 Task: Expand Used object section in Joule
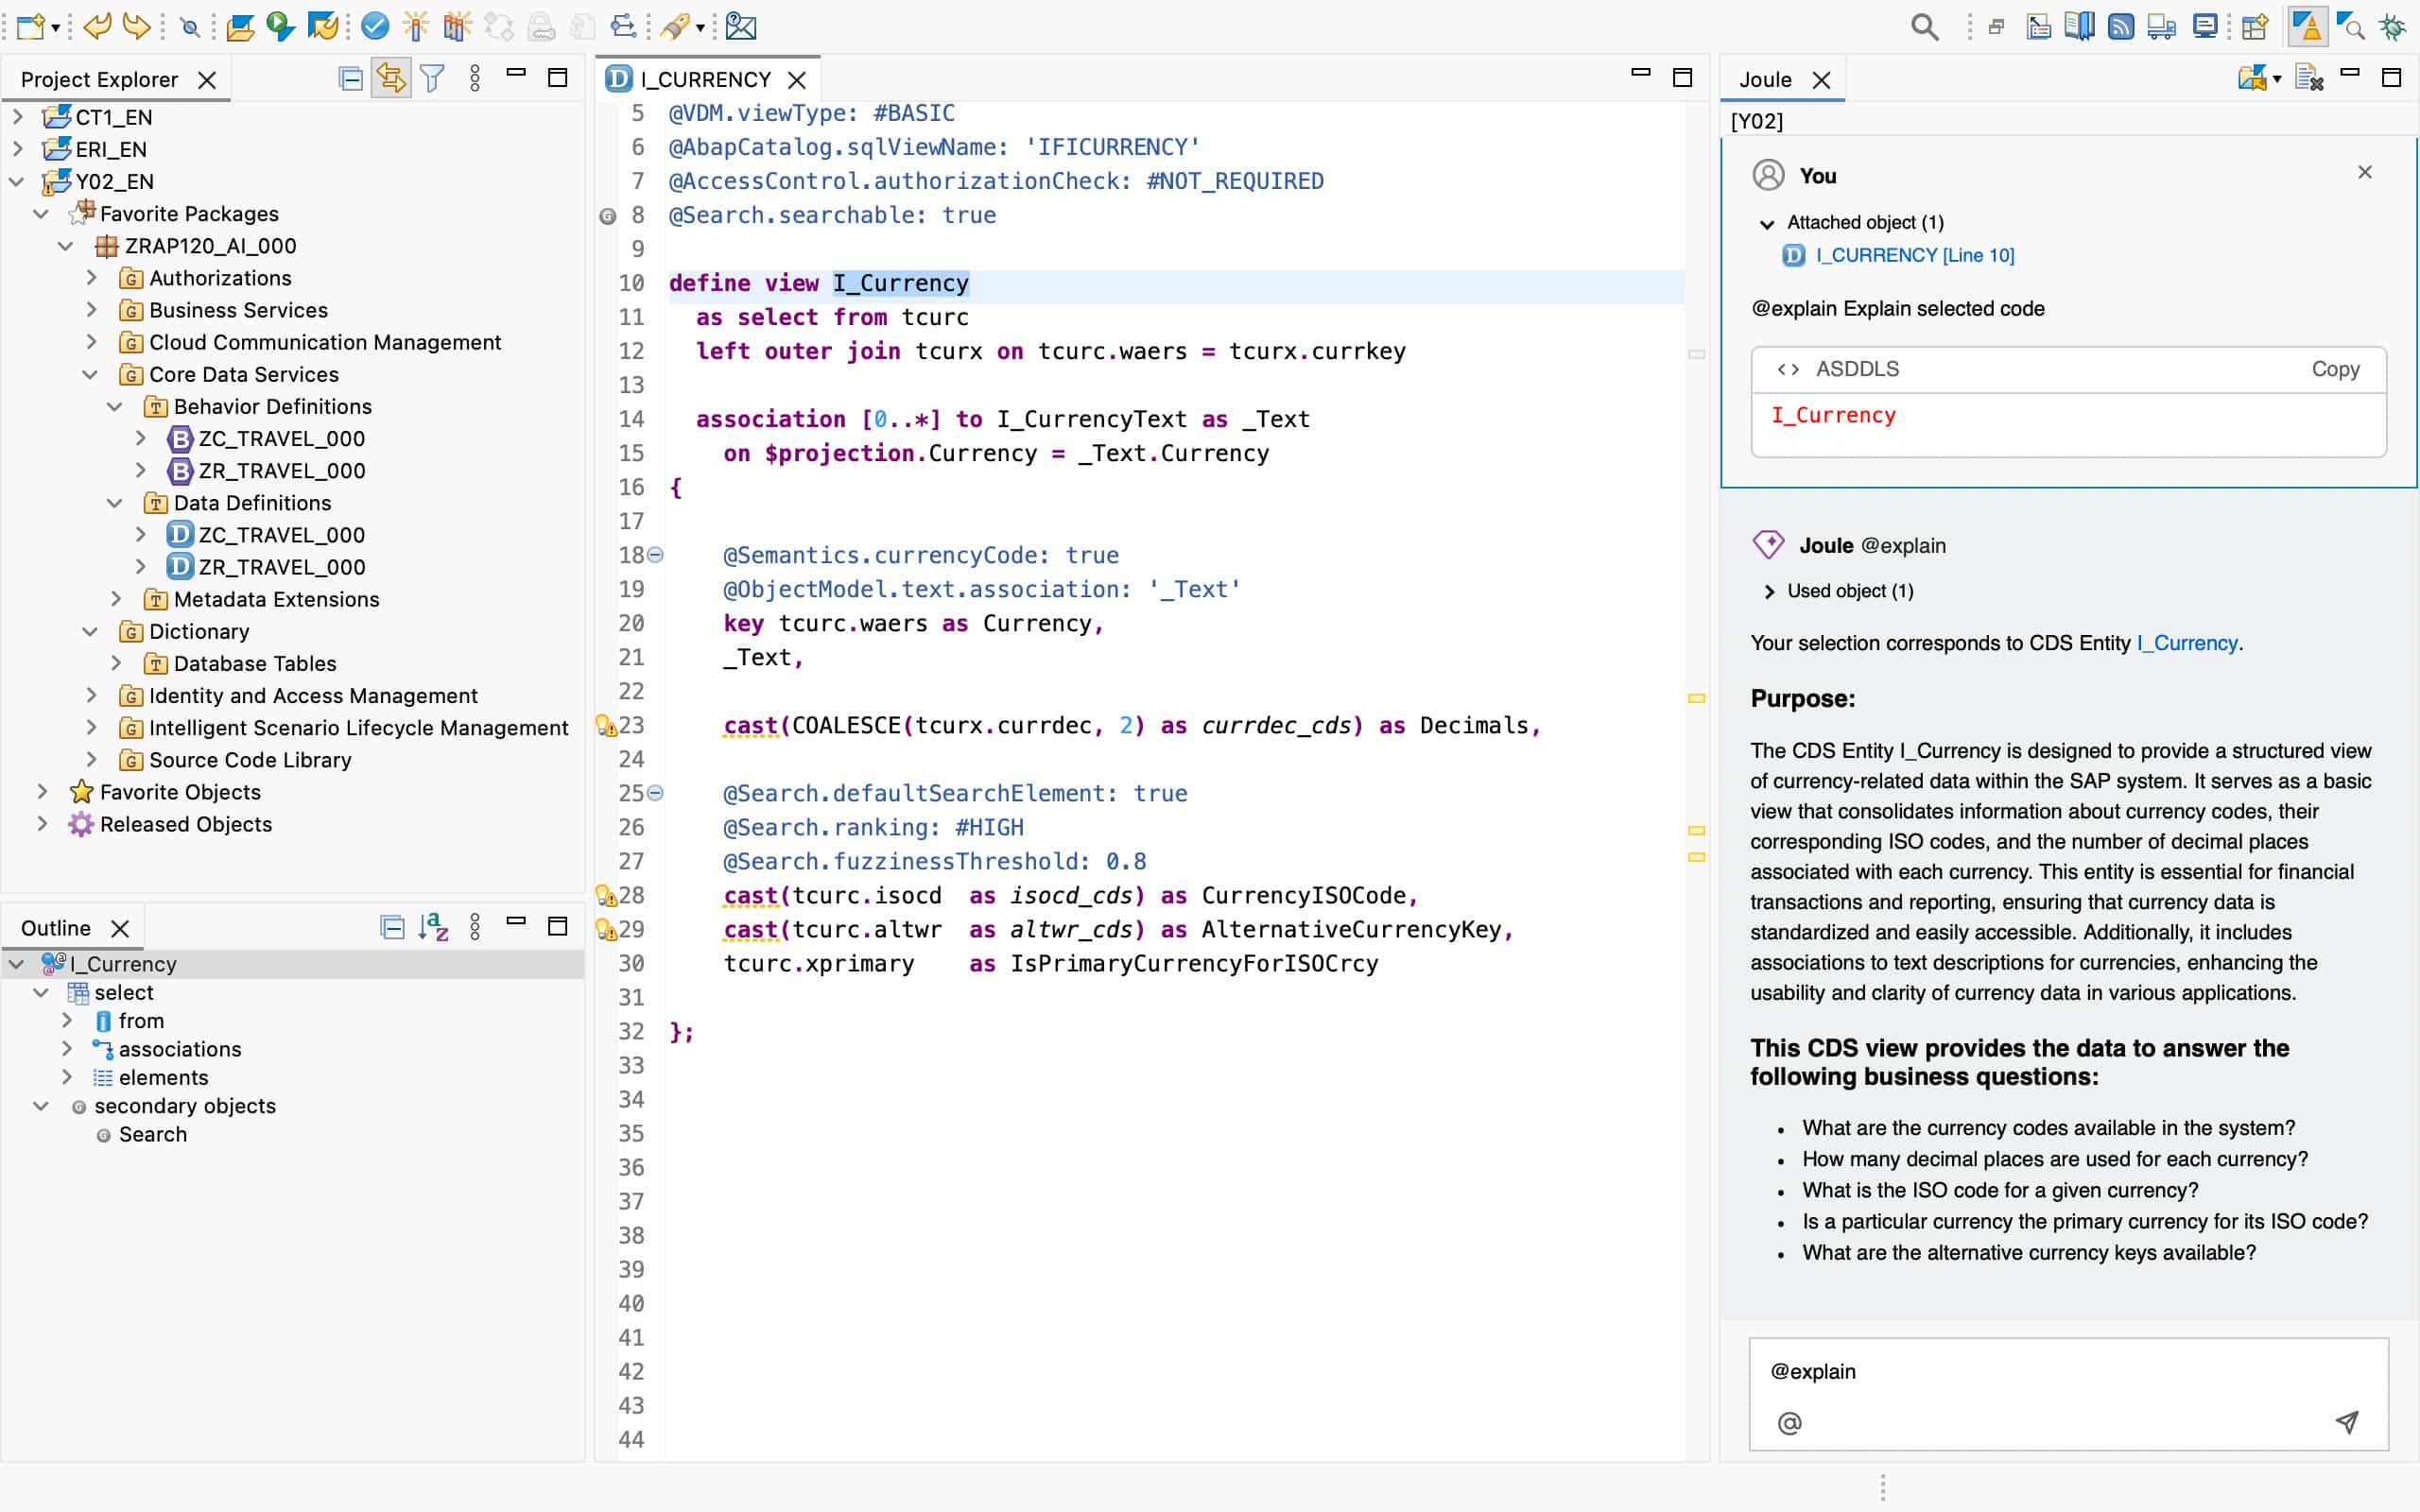(1769, 591)
